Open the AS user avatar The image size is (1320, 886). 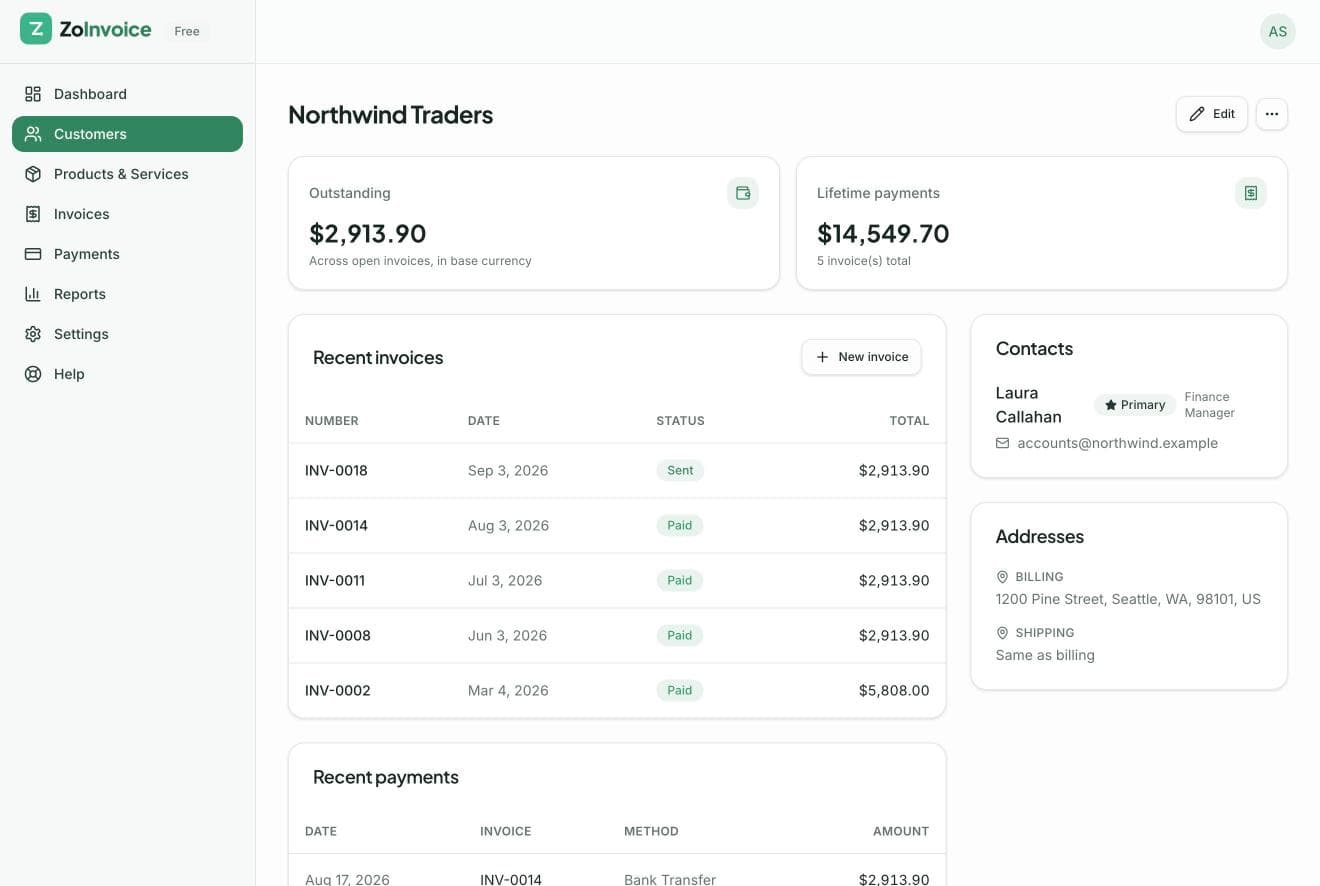click(x=1277, y=31)
